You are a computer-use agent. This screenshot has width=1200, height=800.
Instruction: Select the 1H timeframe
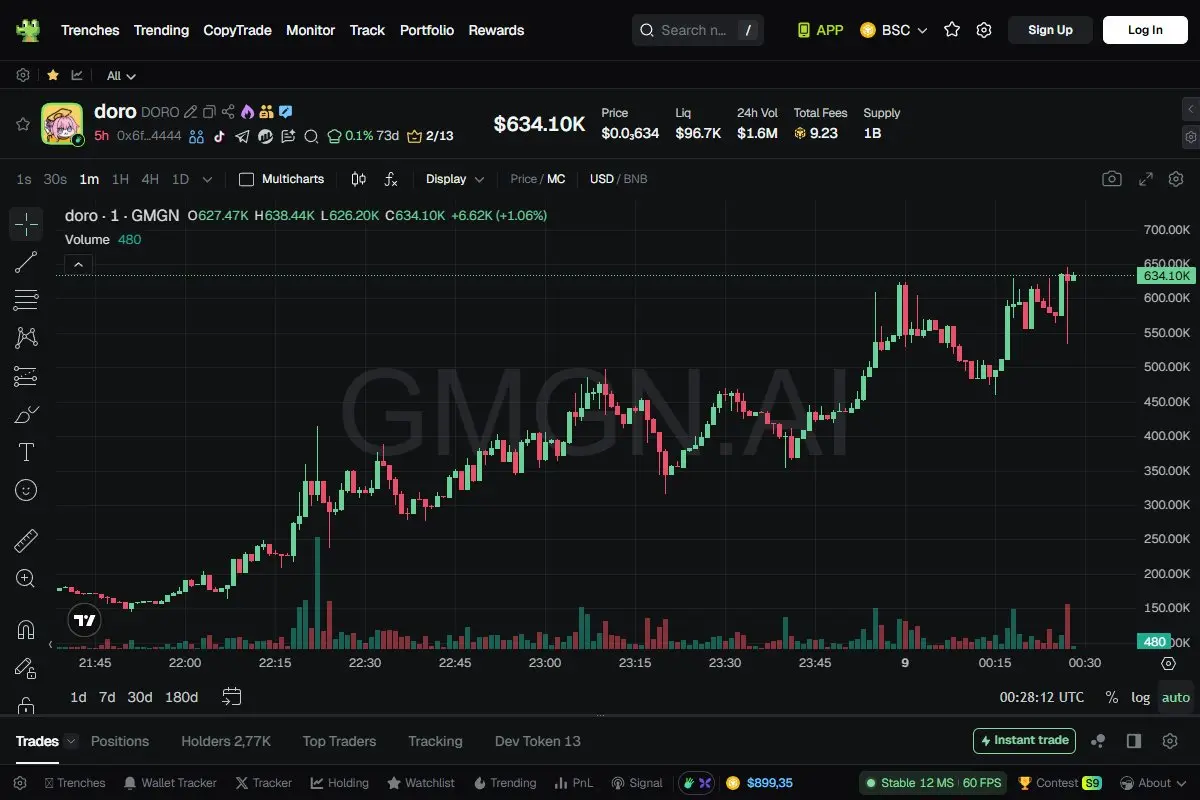tap(120, 179)
